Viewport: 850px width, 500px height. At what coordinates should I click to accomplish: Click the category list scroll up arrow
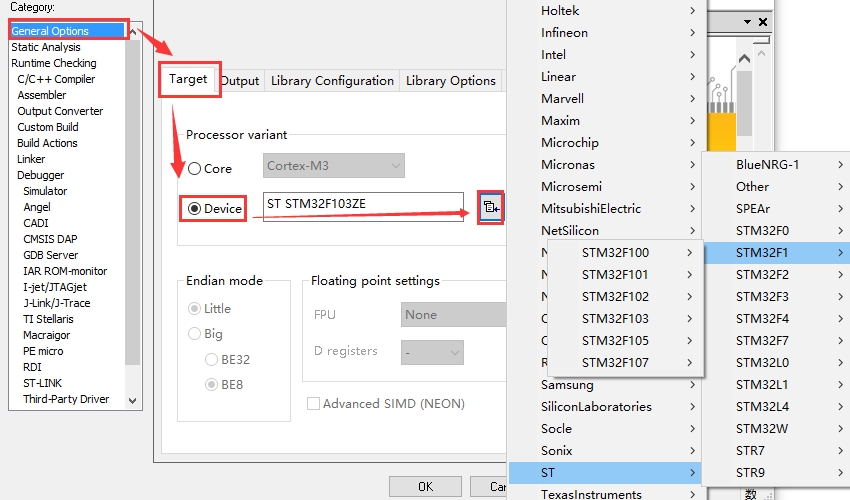[133, 32]
